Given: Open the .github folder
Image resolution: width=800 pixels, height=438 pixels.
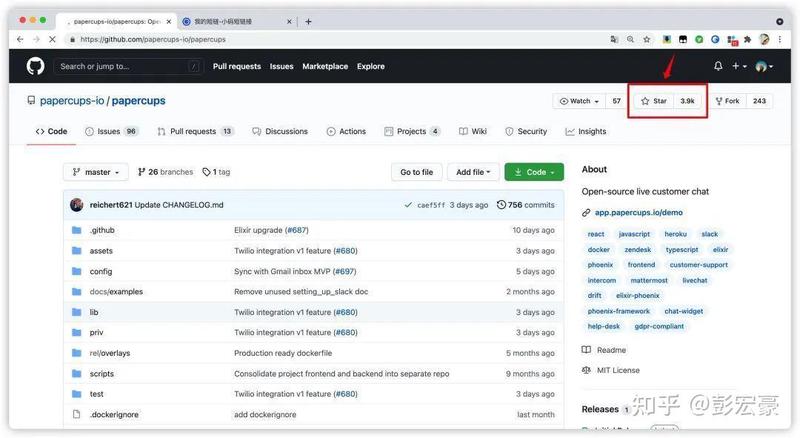Looking at the screenshot, I should point(102,230).
